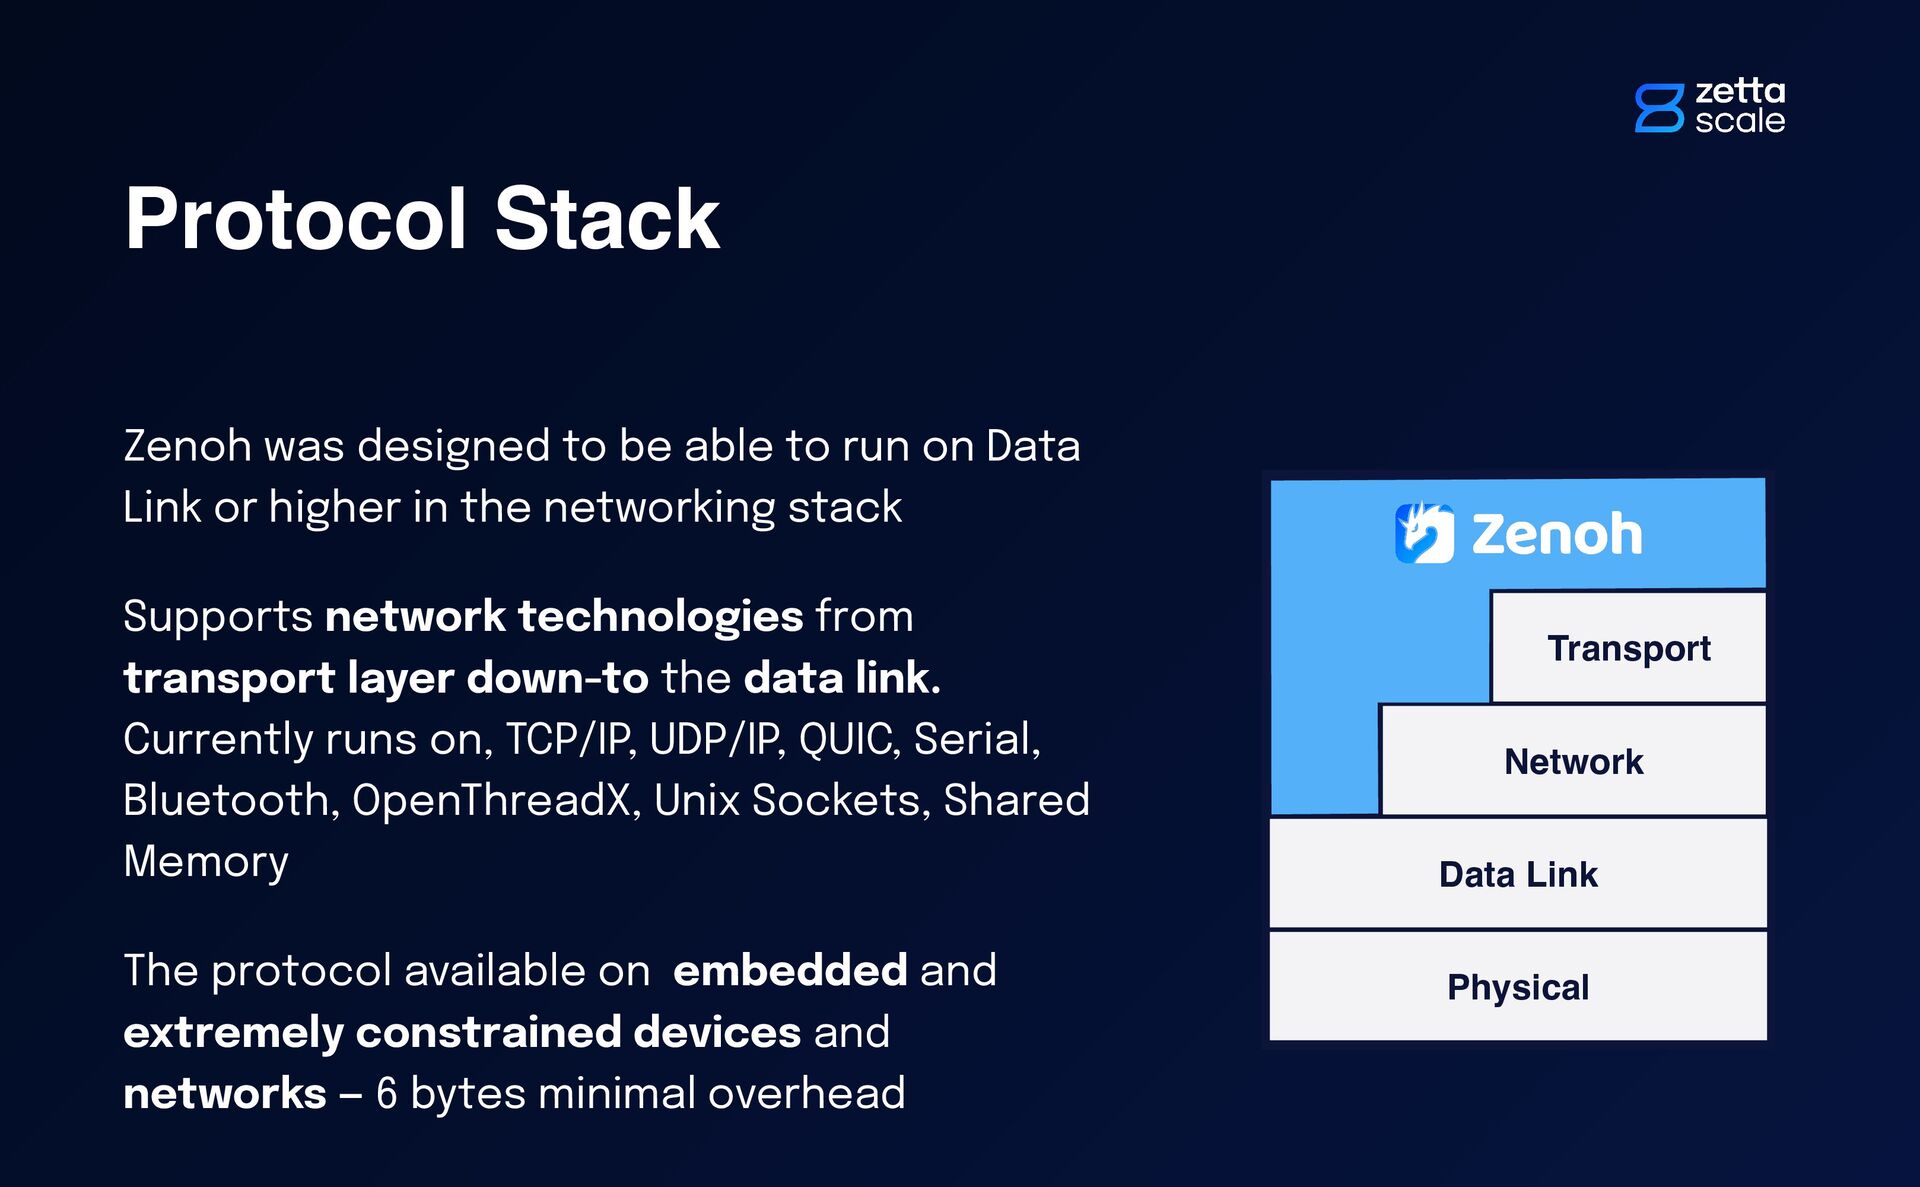Select the Network layer box
This screenshot has width=1920, height=1187.
(1573, 761)
